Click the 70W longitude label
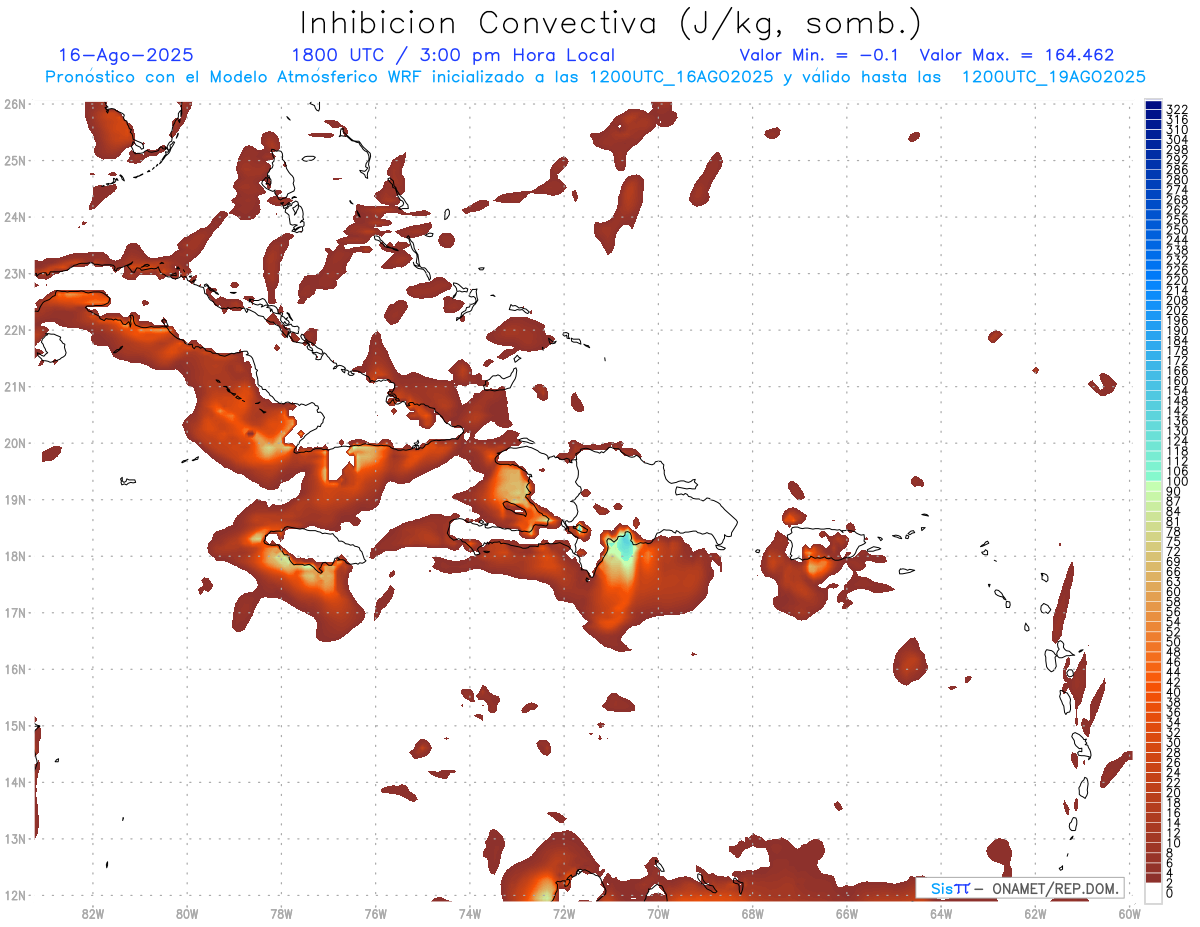Screen dimensions: 1200x927 click(658, 913)
